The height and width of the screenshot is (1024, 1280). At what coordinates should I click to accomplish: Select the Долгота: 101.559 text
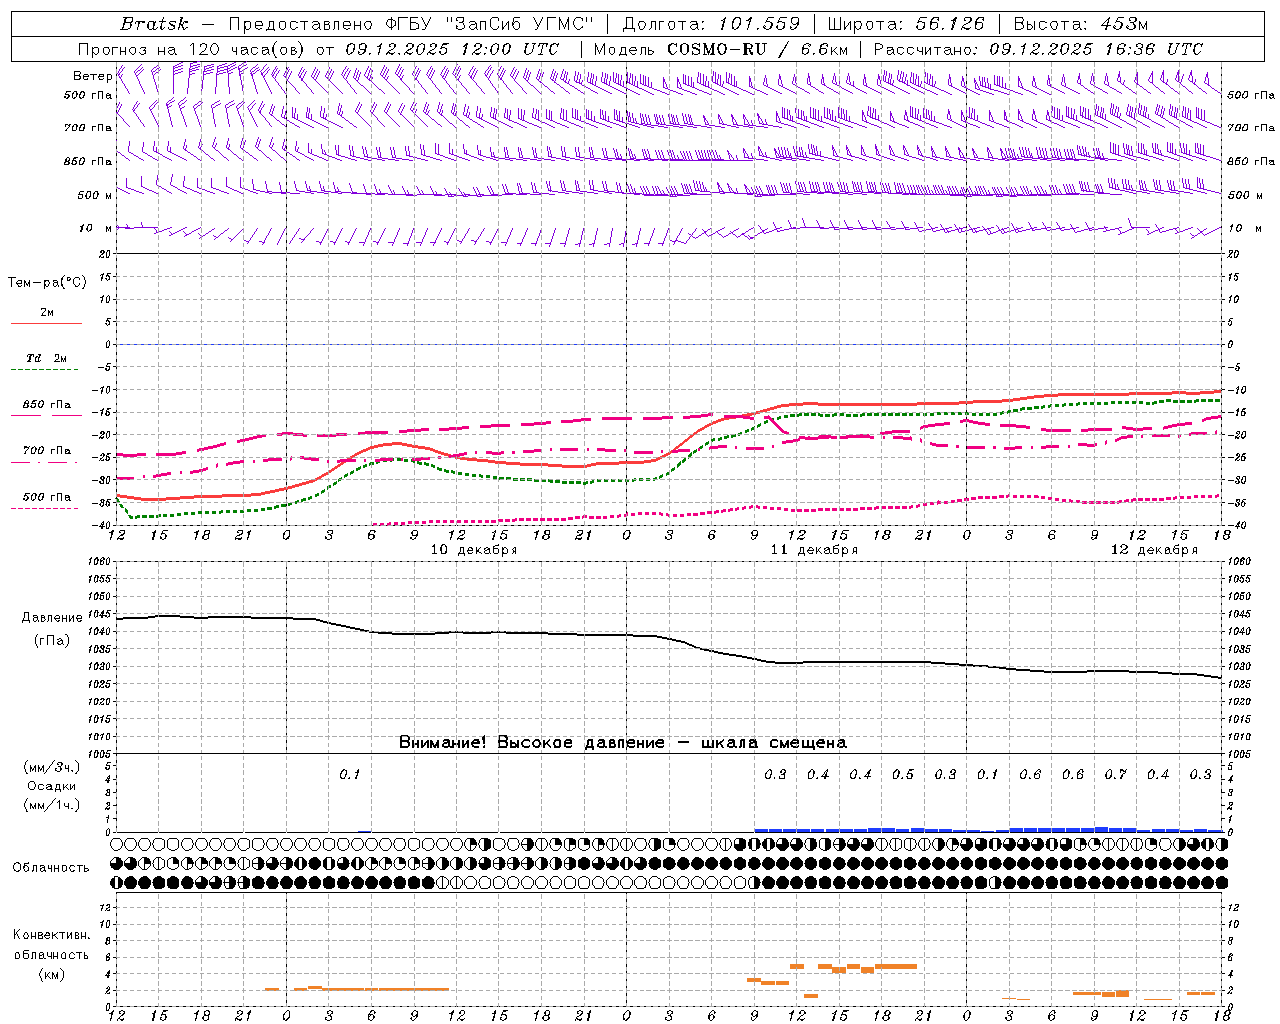[710, 24]
